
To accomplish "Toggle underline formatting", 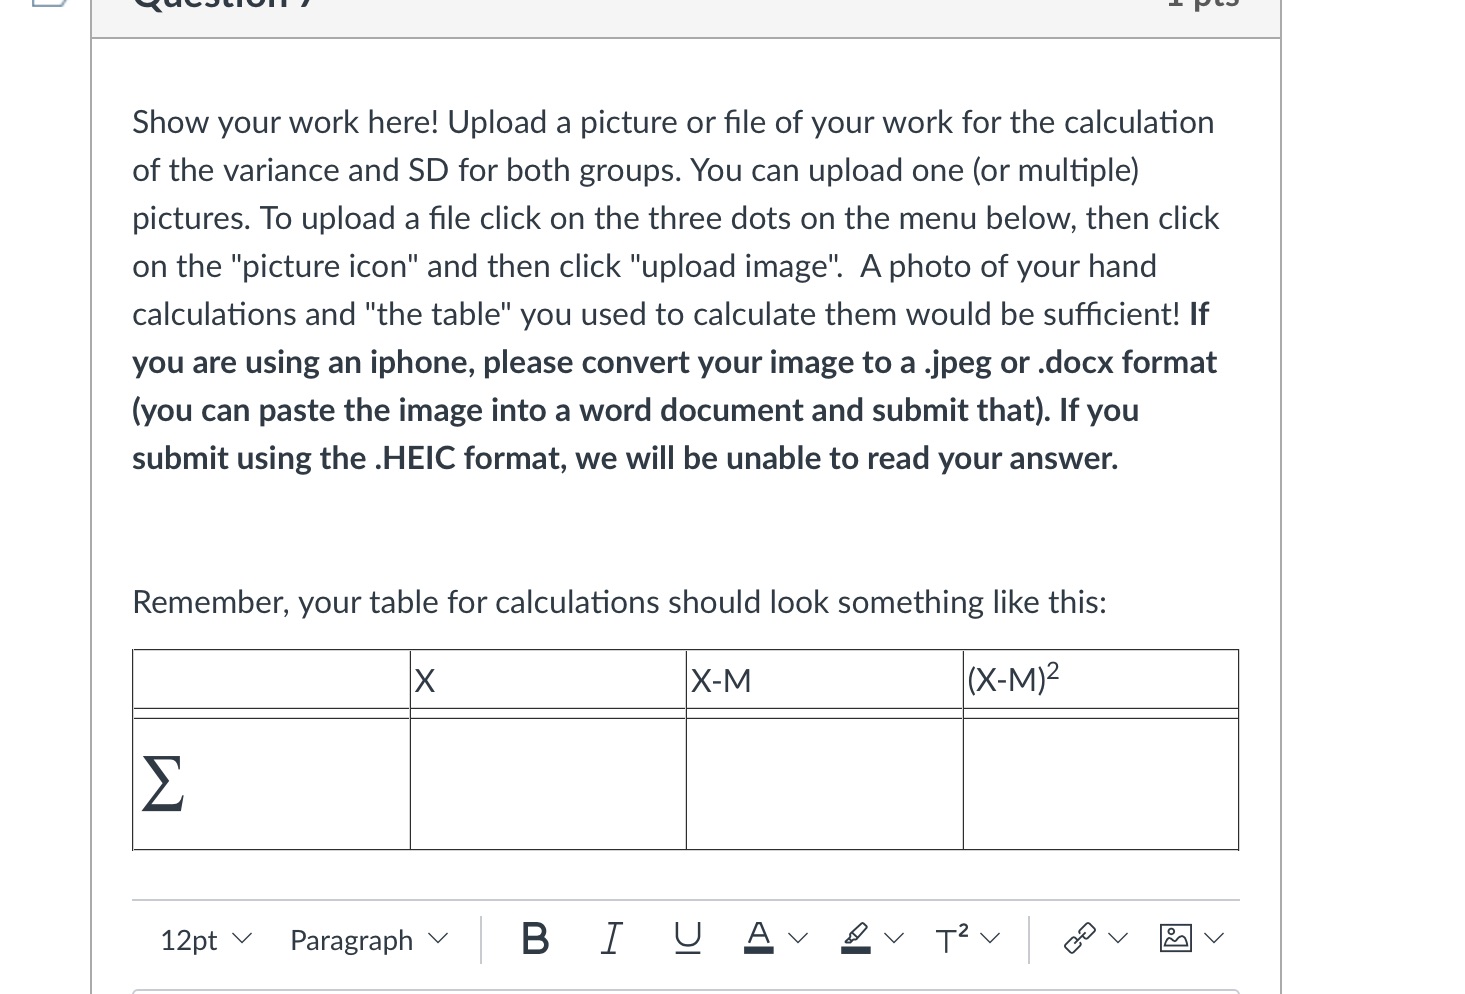I will coord(686,938).
